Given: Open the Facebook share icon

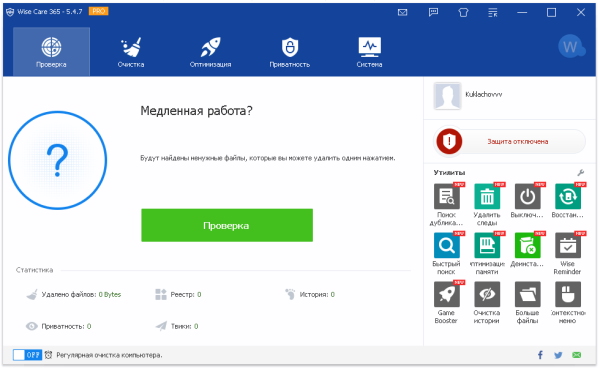Looking at the screenshot, I should (540, 355).
